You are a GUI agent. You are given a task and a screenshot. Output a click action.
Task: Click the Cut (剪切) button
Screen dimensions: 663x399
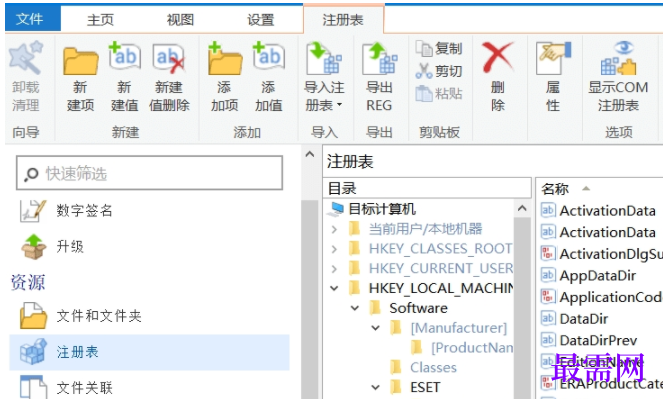point(439,71)
